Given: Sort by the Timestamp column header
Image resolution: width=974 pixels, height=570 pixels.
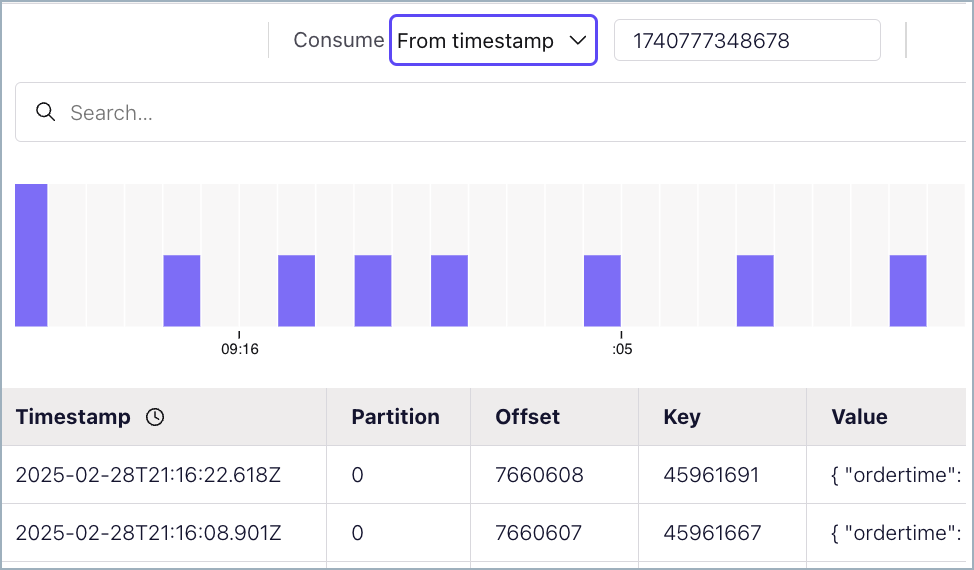Looking at the screenshot, I should pos(73,417).
